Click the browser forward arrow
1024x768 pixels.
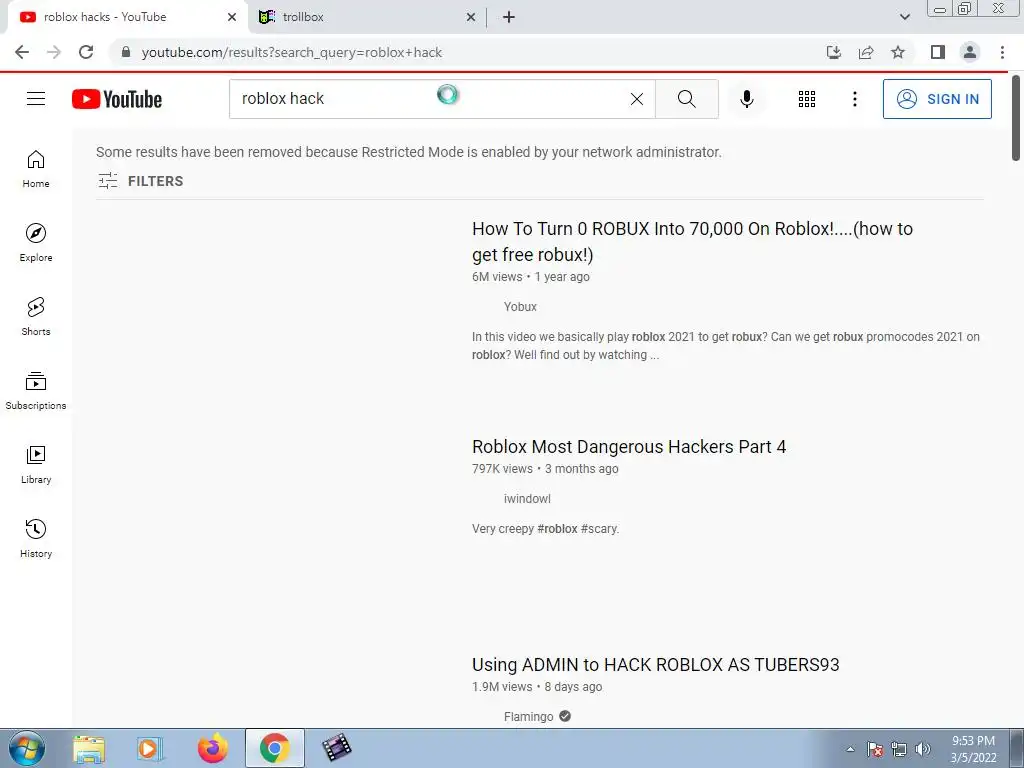[x=54, y=52]
